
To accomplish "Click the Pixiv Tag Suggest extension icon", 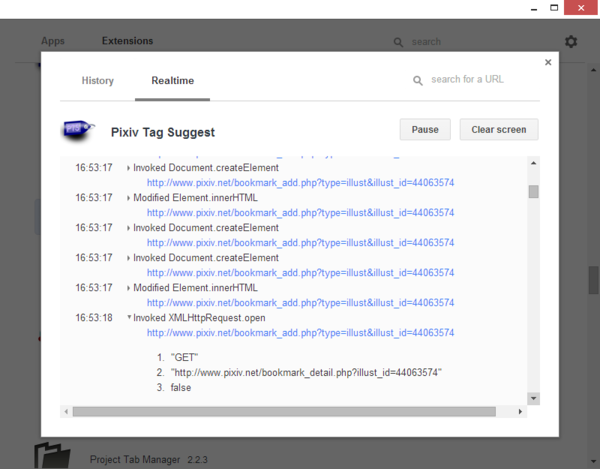I will point(78,130).
